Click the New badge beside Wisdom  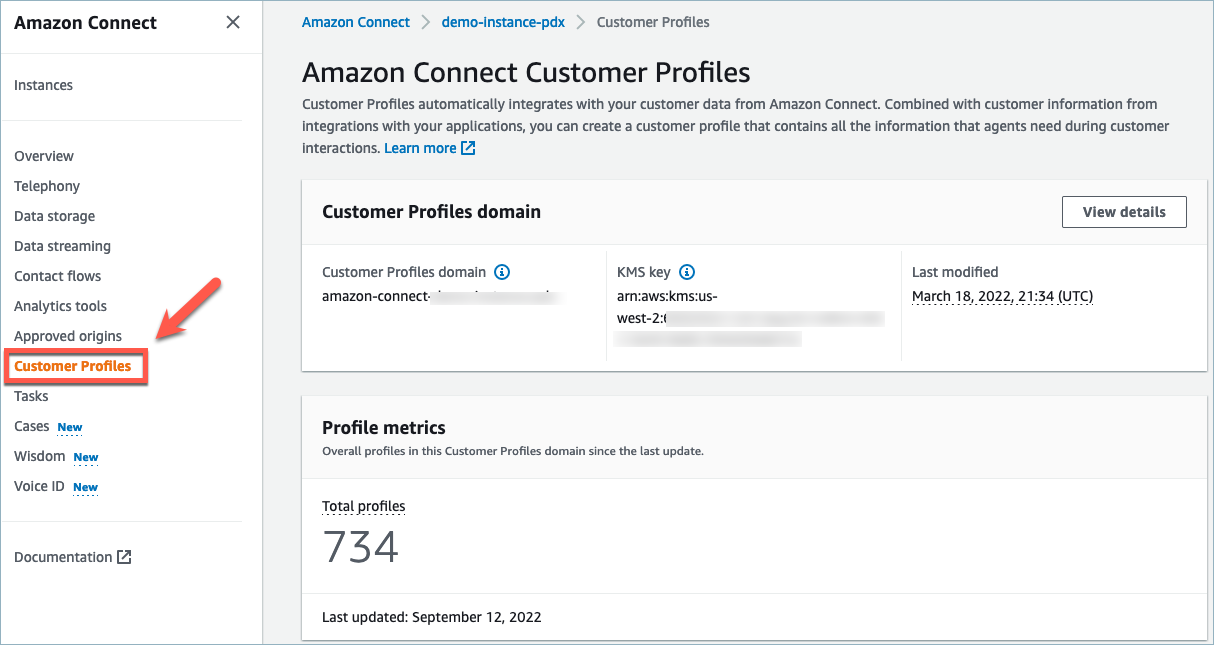[86, 457]
